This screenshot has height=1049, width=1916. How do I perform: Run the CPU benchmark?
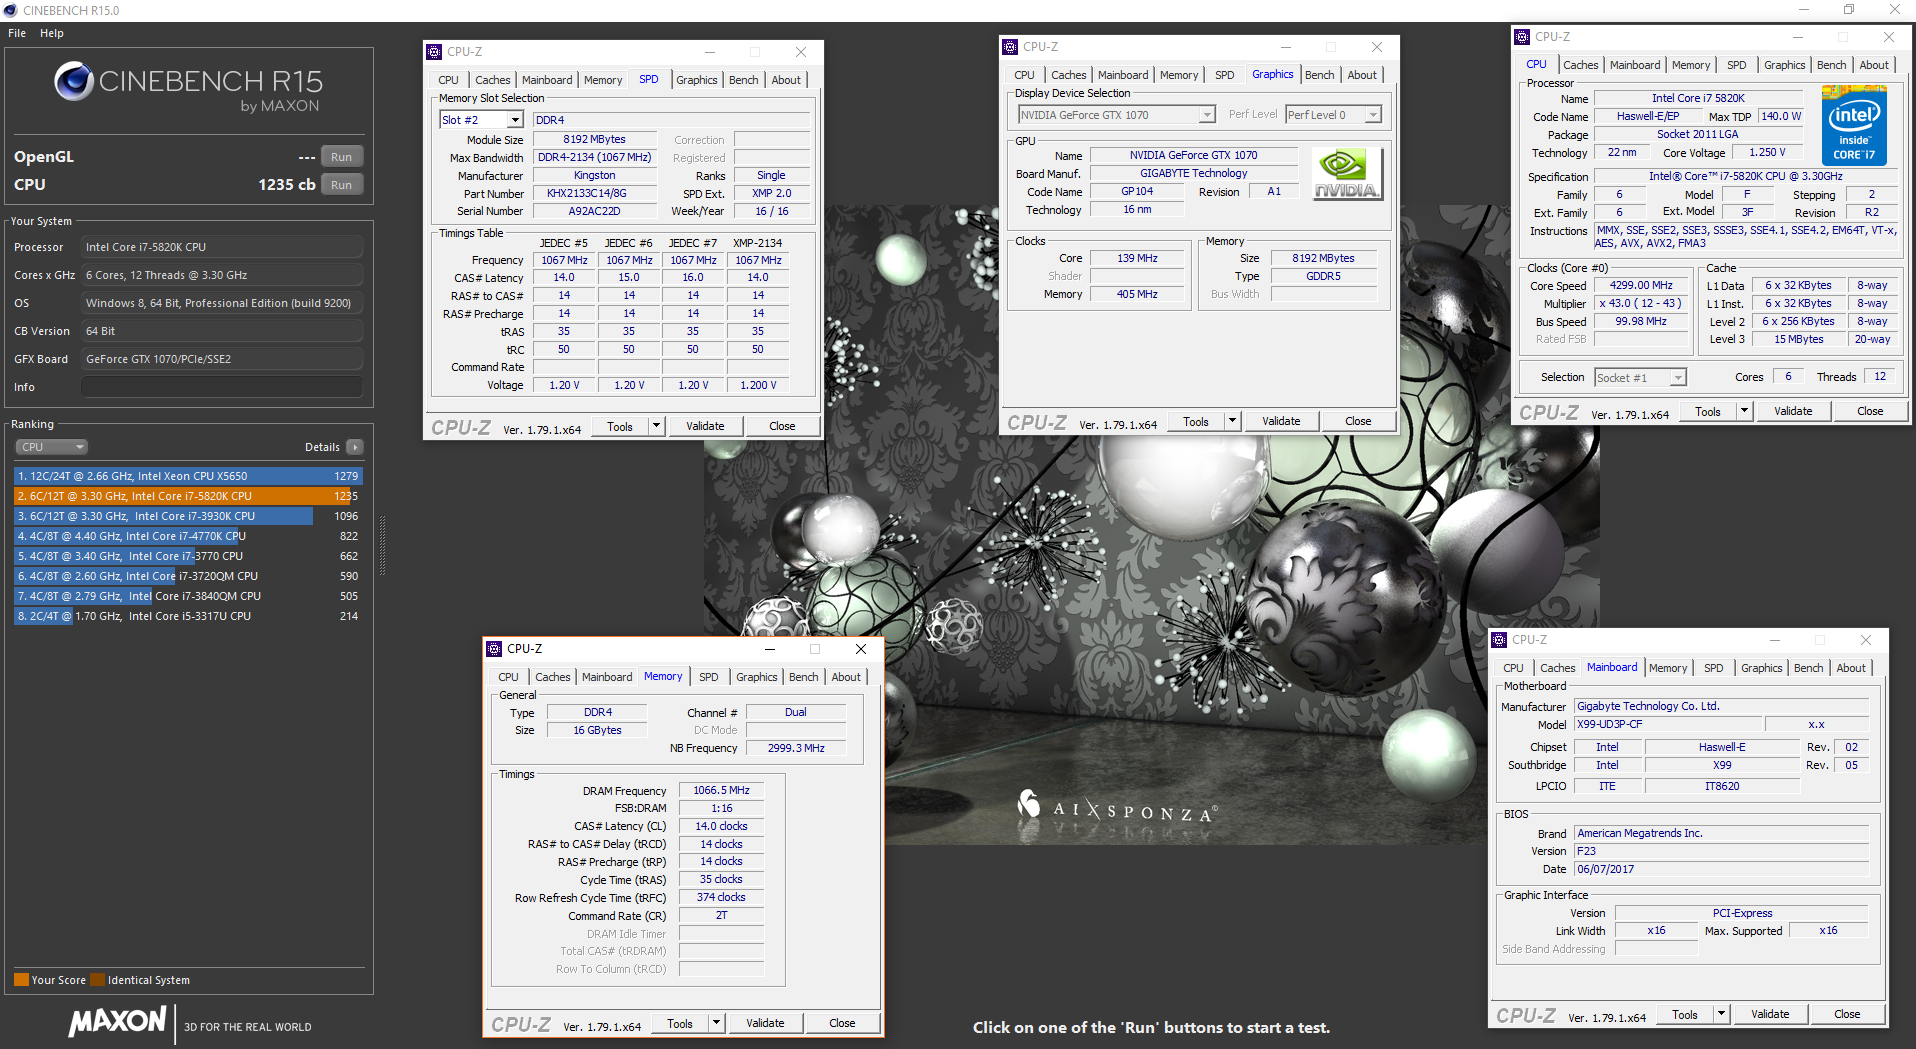click(x=342, y=185)
